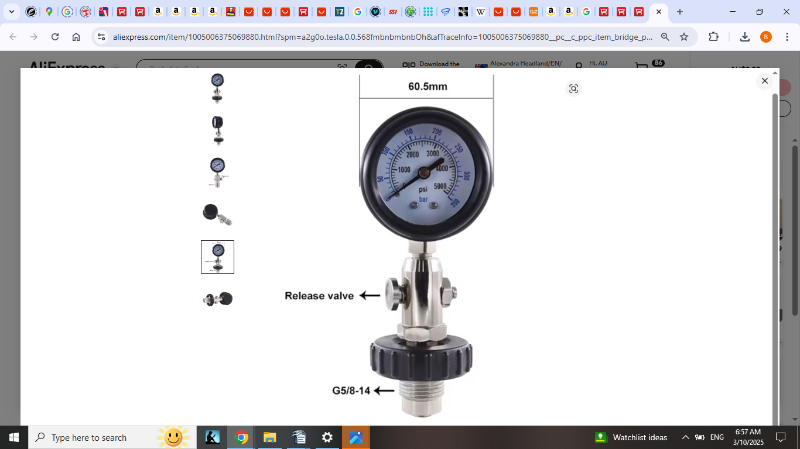This screenshot has height=449, width=800.
Task: Open the browser extensions puzzle icon
Action: pos(713,37)
